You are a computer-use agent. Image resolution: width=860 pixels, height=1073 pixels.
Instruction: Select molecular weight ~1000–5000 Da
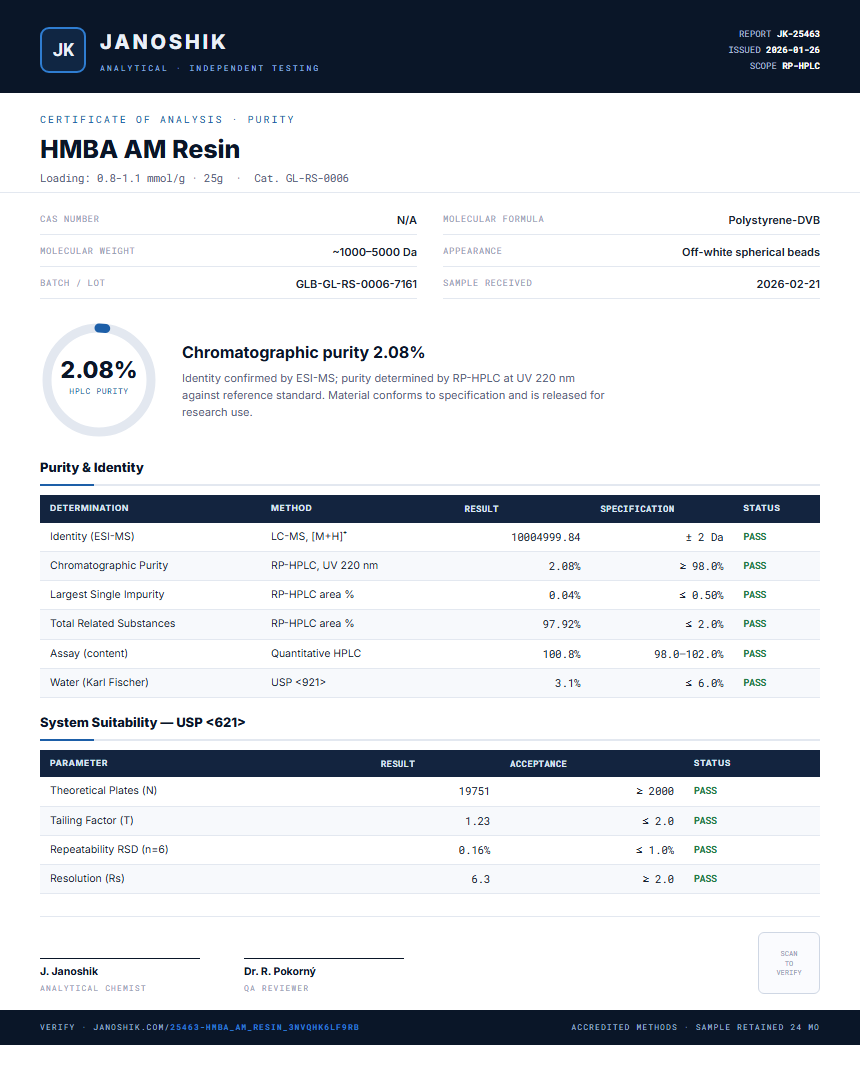pos(375,252)
